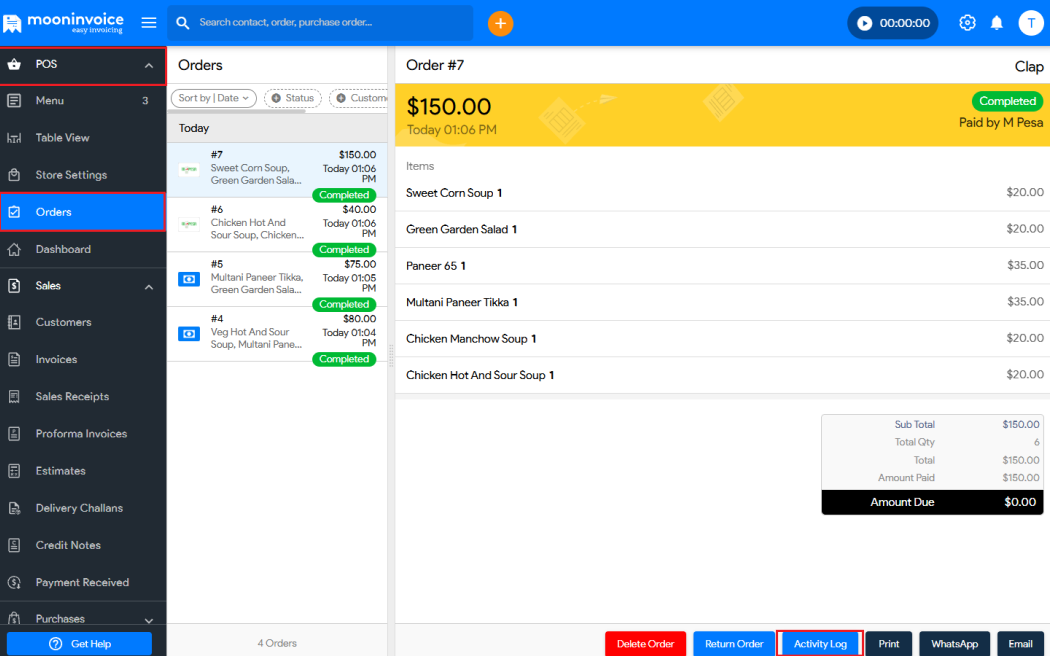Select order #5 in orders list
This screenshot has height=656, width=1050.
pyautogui.click(x=276, y=279)
